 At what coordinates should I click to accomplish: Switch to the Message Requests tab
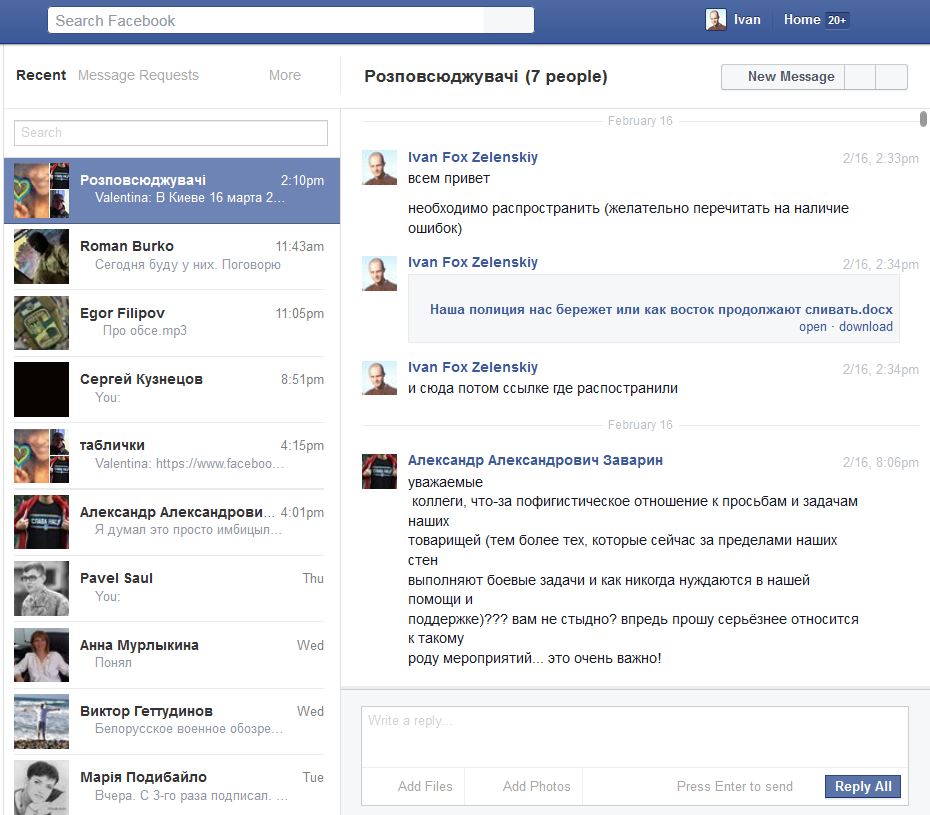[138, 75]
